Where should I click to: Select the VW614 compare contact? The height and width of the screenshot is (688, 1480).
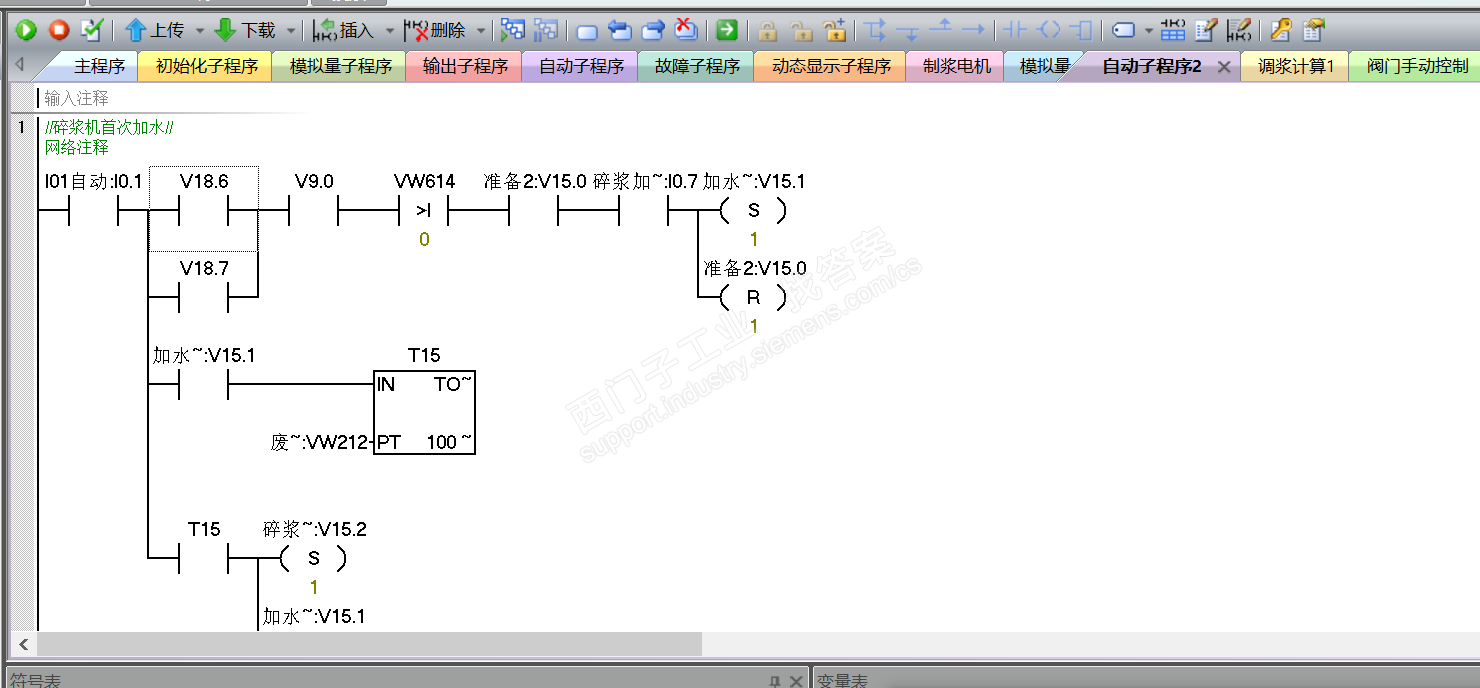(424, 210)
